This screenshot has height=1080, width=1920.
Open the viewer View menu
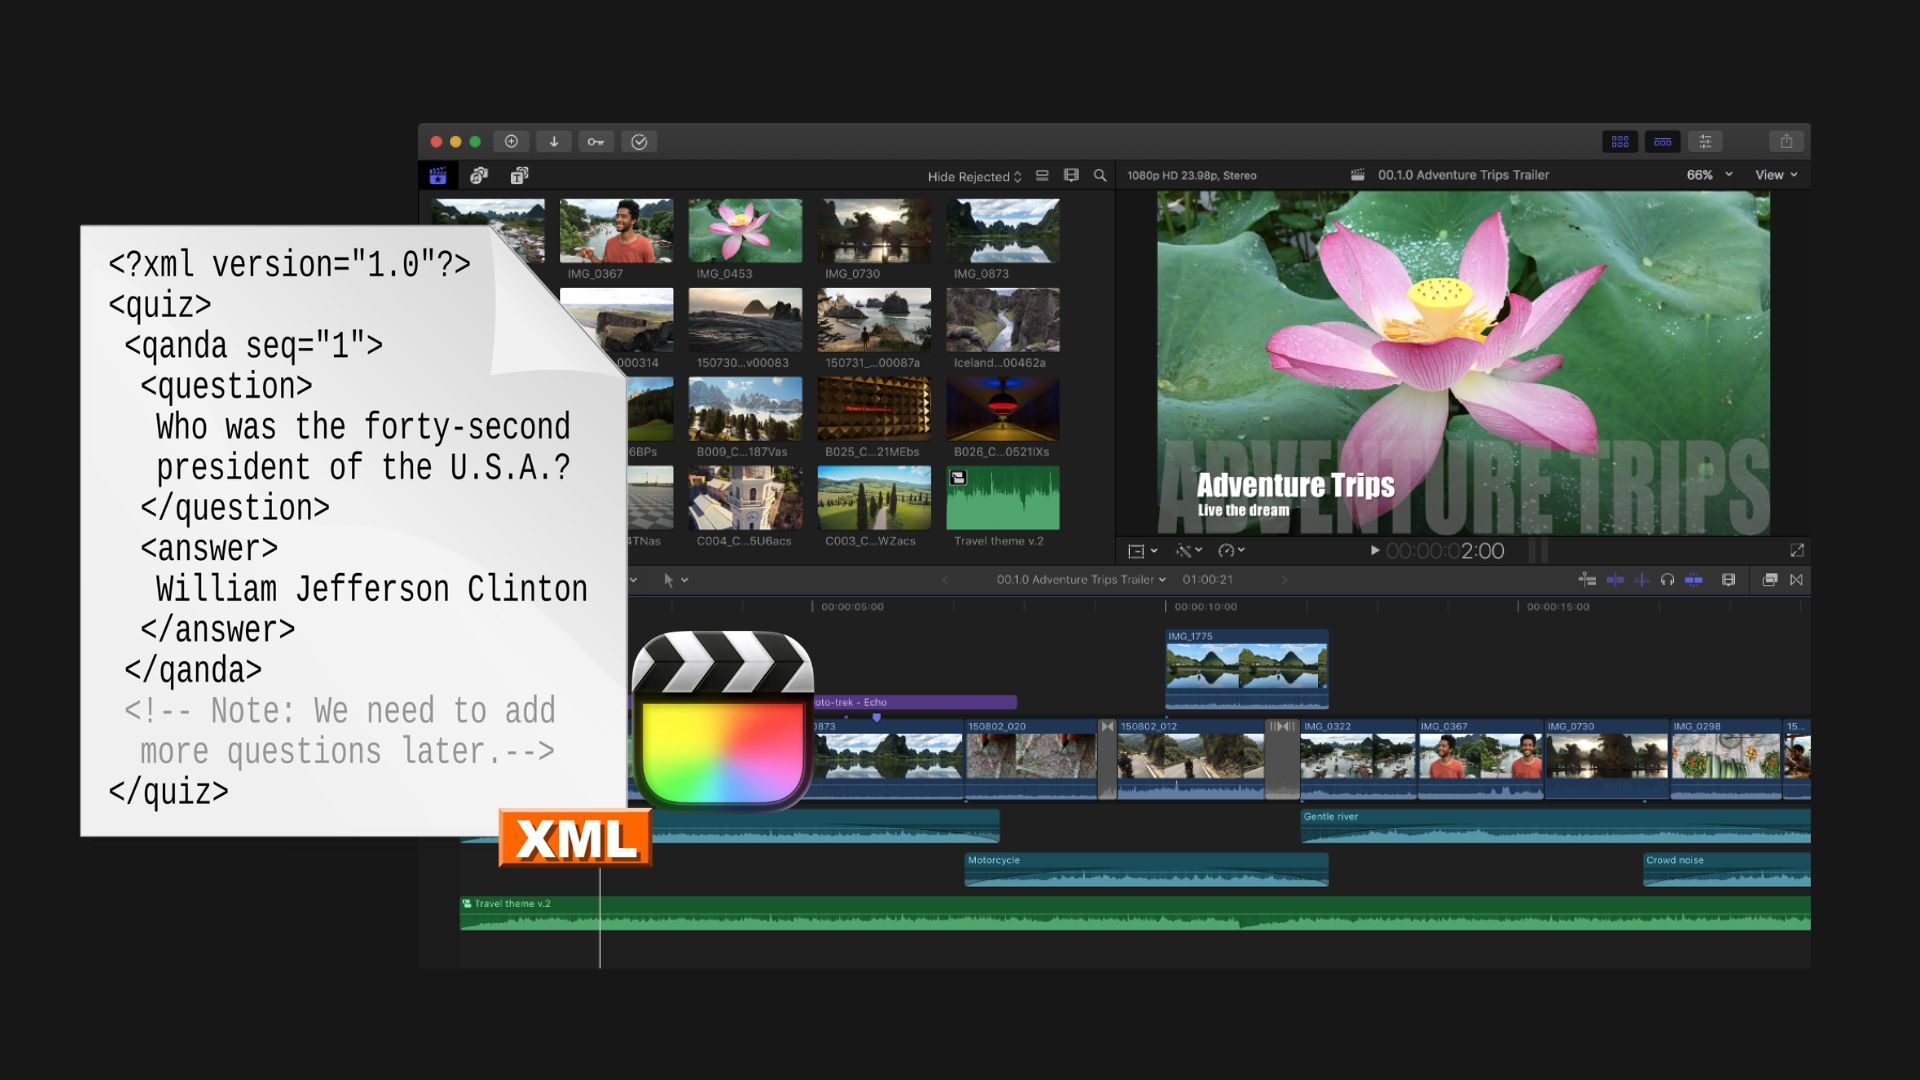pos(1776,175)
